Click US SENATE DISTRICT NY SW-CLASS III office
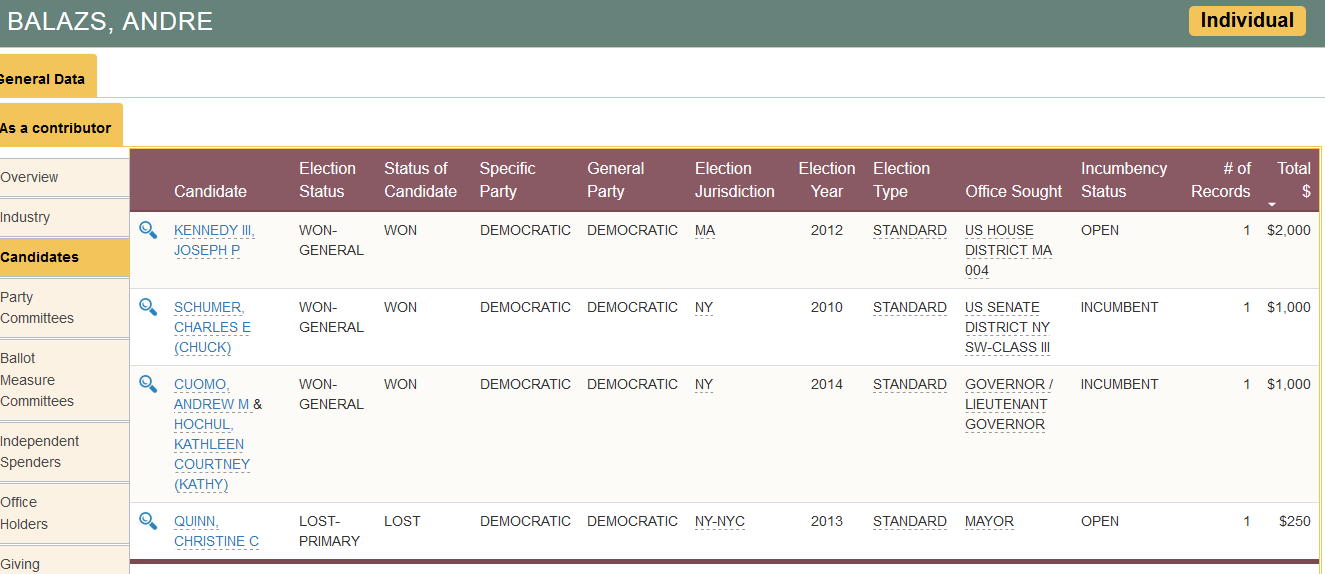The height and width of the screenshot is (574, 1325). point(1007,327)
